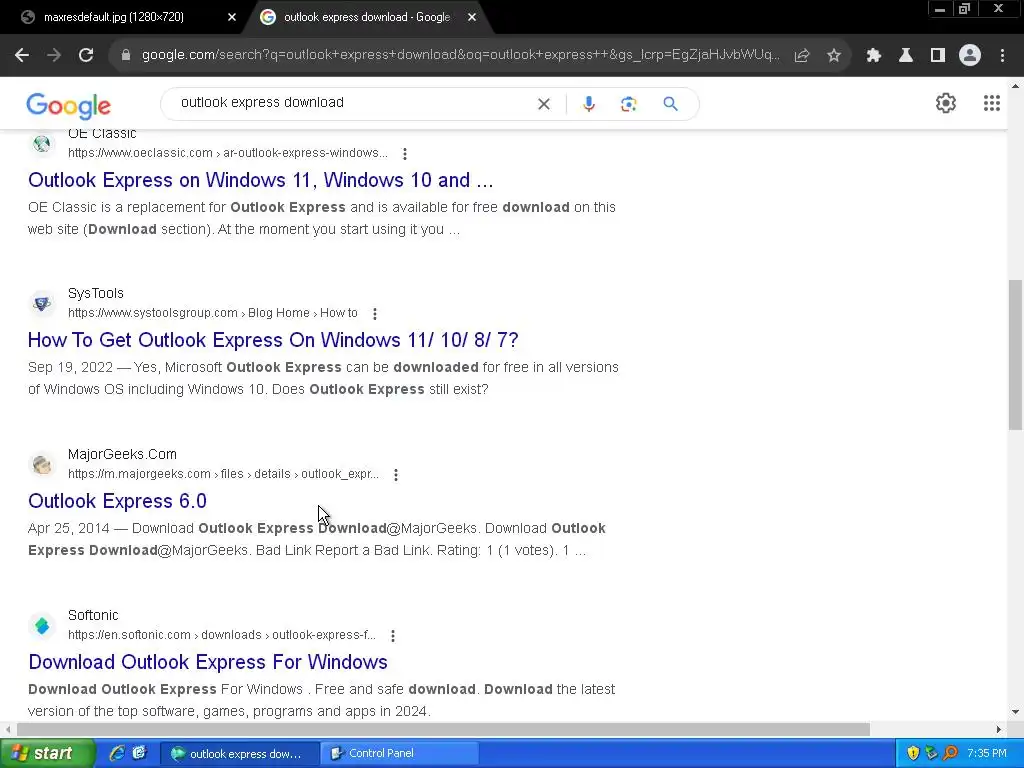Click the horizontal scroll right arrow
1024x768 pixels.
[x=999, y=729]
